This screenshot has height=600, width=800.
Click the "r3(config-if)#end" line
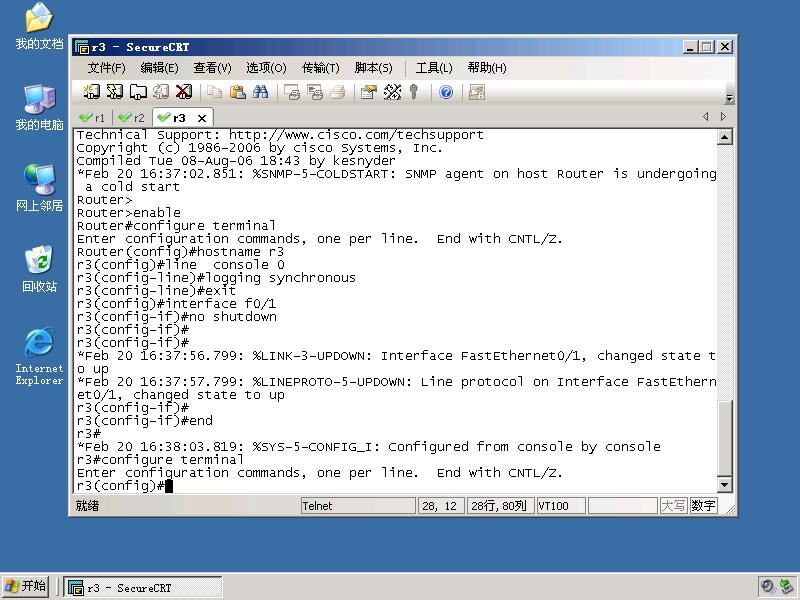pos(145,421)
